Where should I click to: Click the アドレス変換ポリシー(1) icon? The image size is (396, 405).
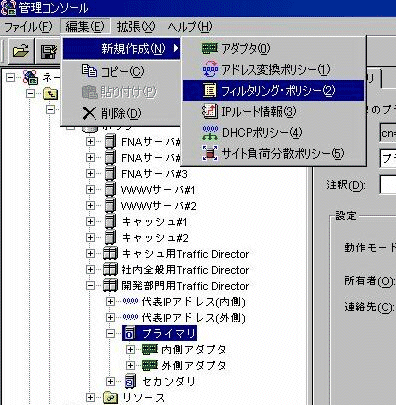(210, 69)
